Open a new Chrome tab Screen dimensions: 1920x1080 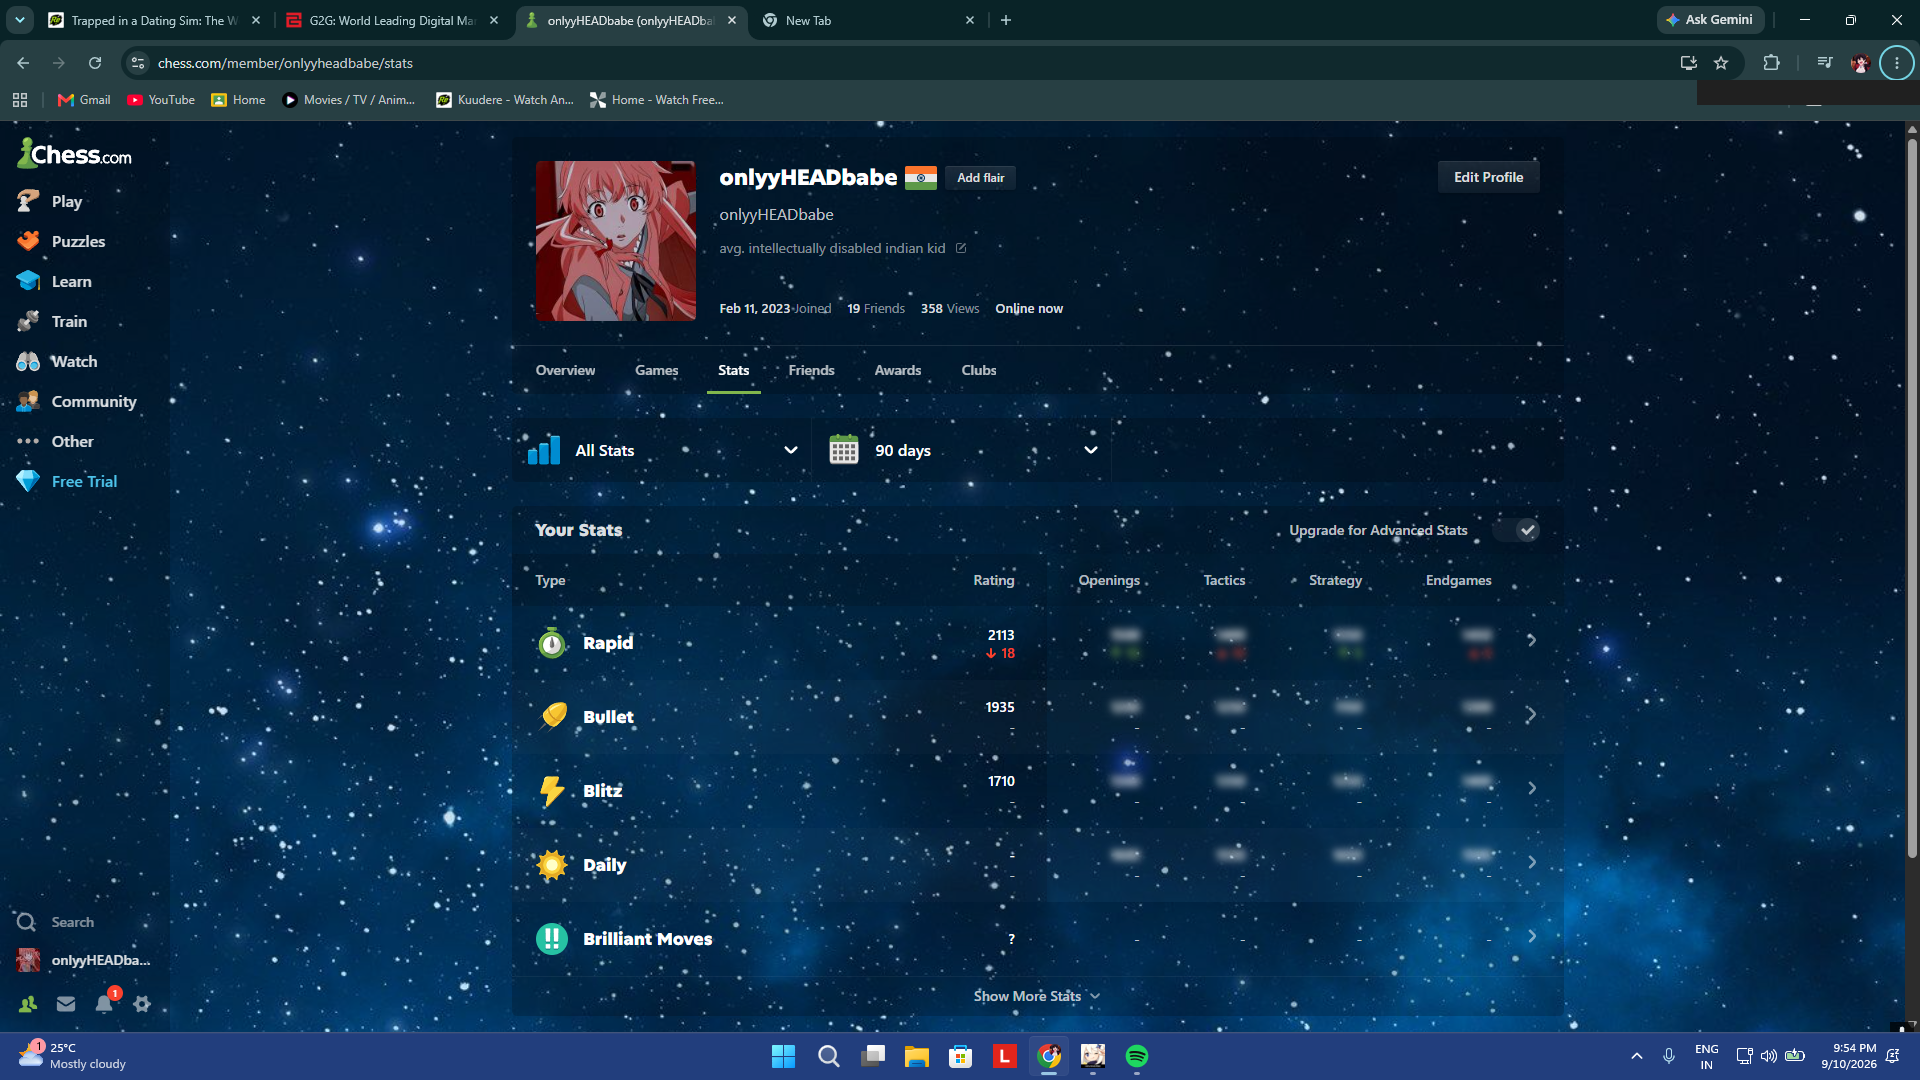tap(1006, 20)
